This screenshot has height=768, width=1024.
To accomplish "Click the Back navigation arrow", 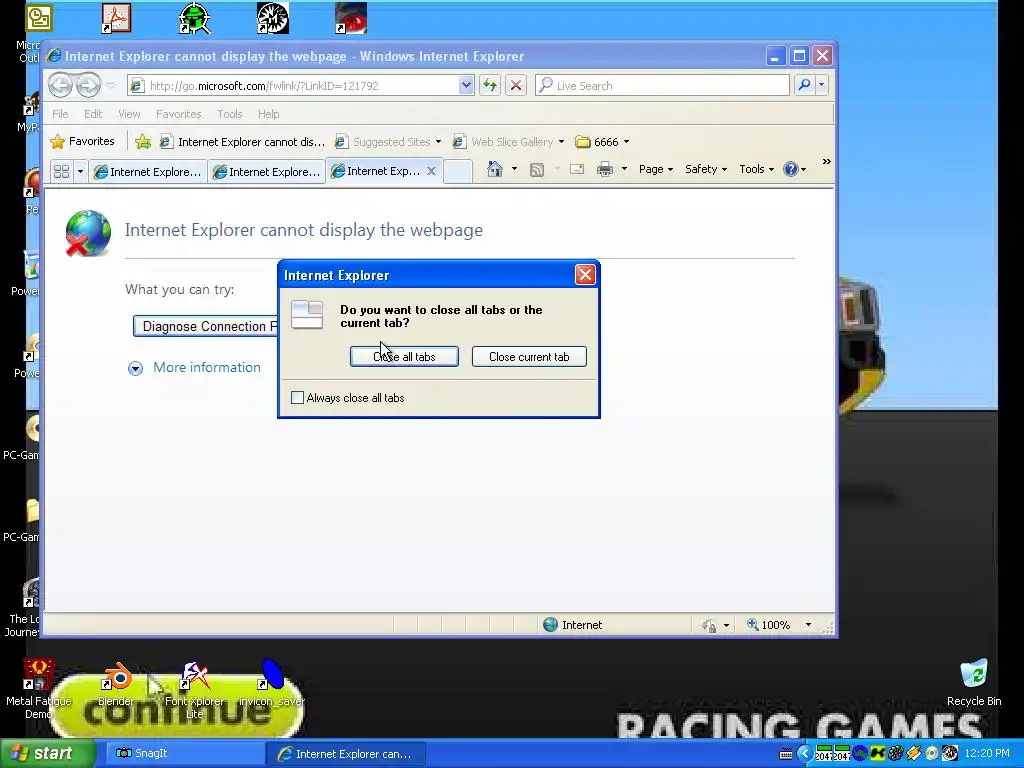I will tap(60, 85).
